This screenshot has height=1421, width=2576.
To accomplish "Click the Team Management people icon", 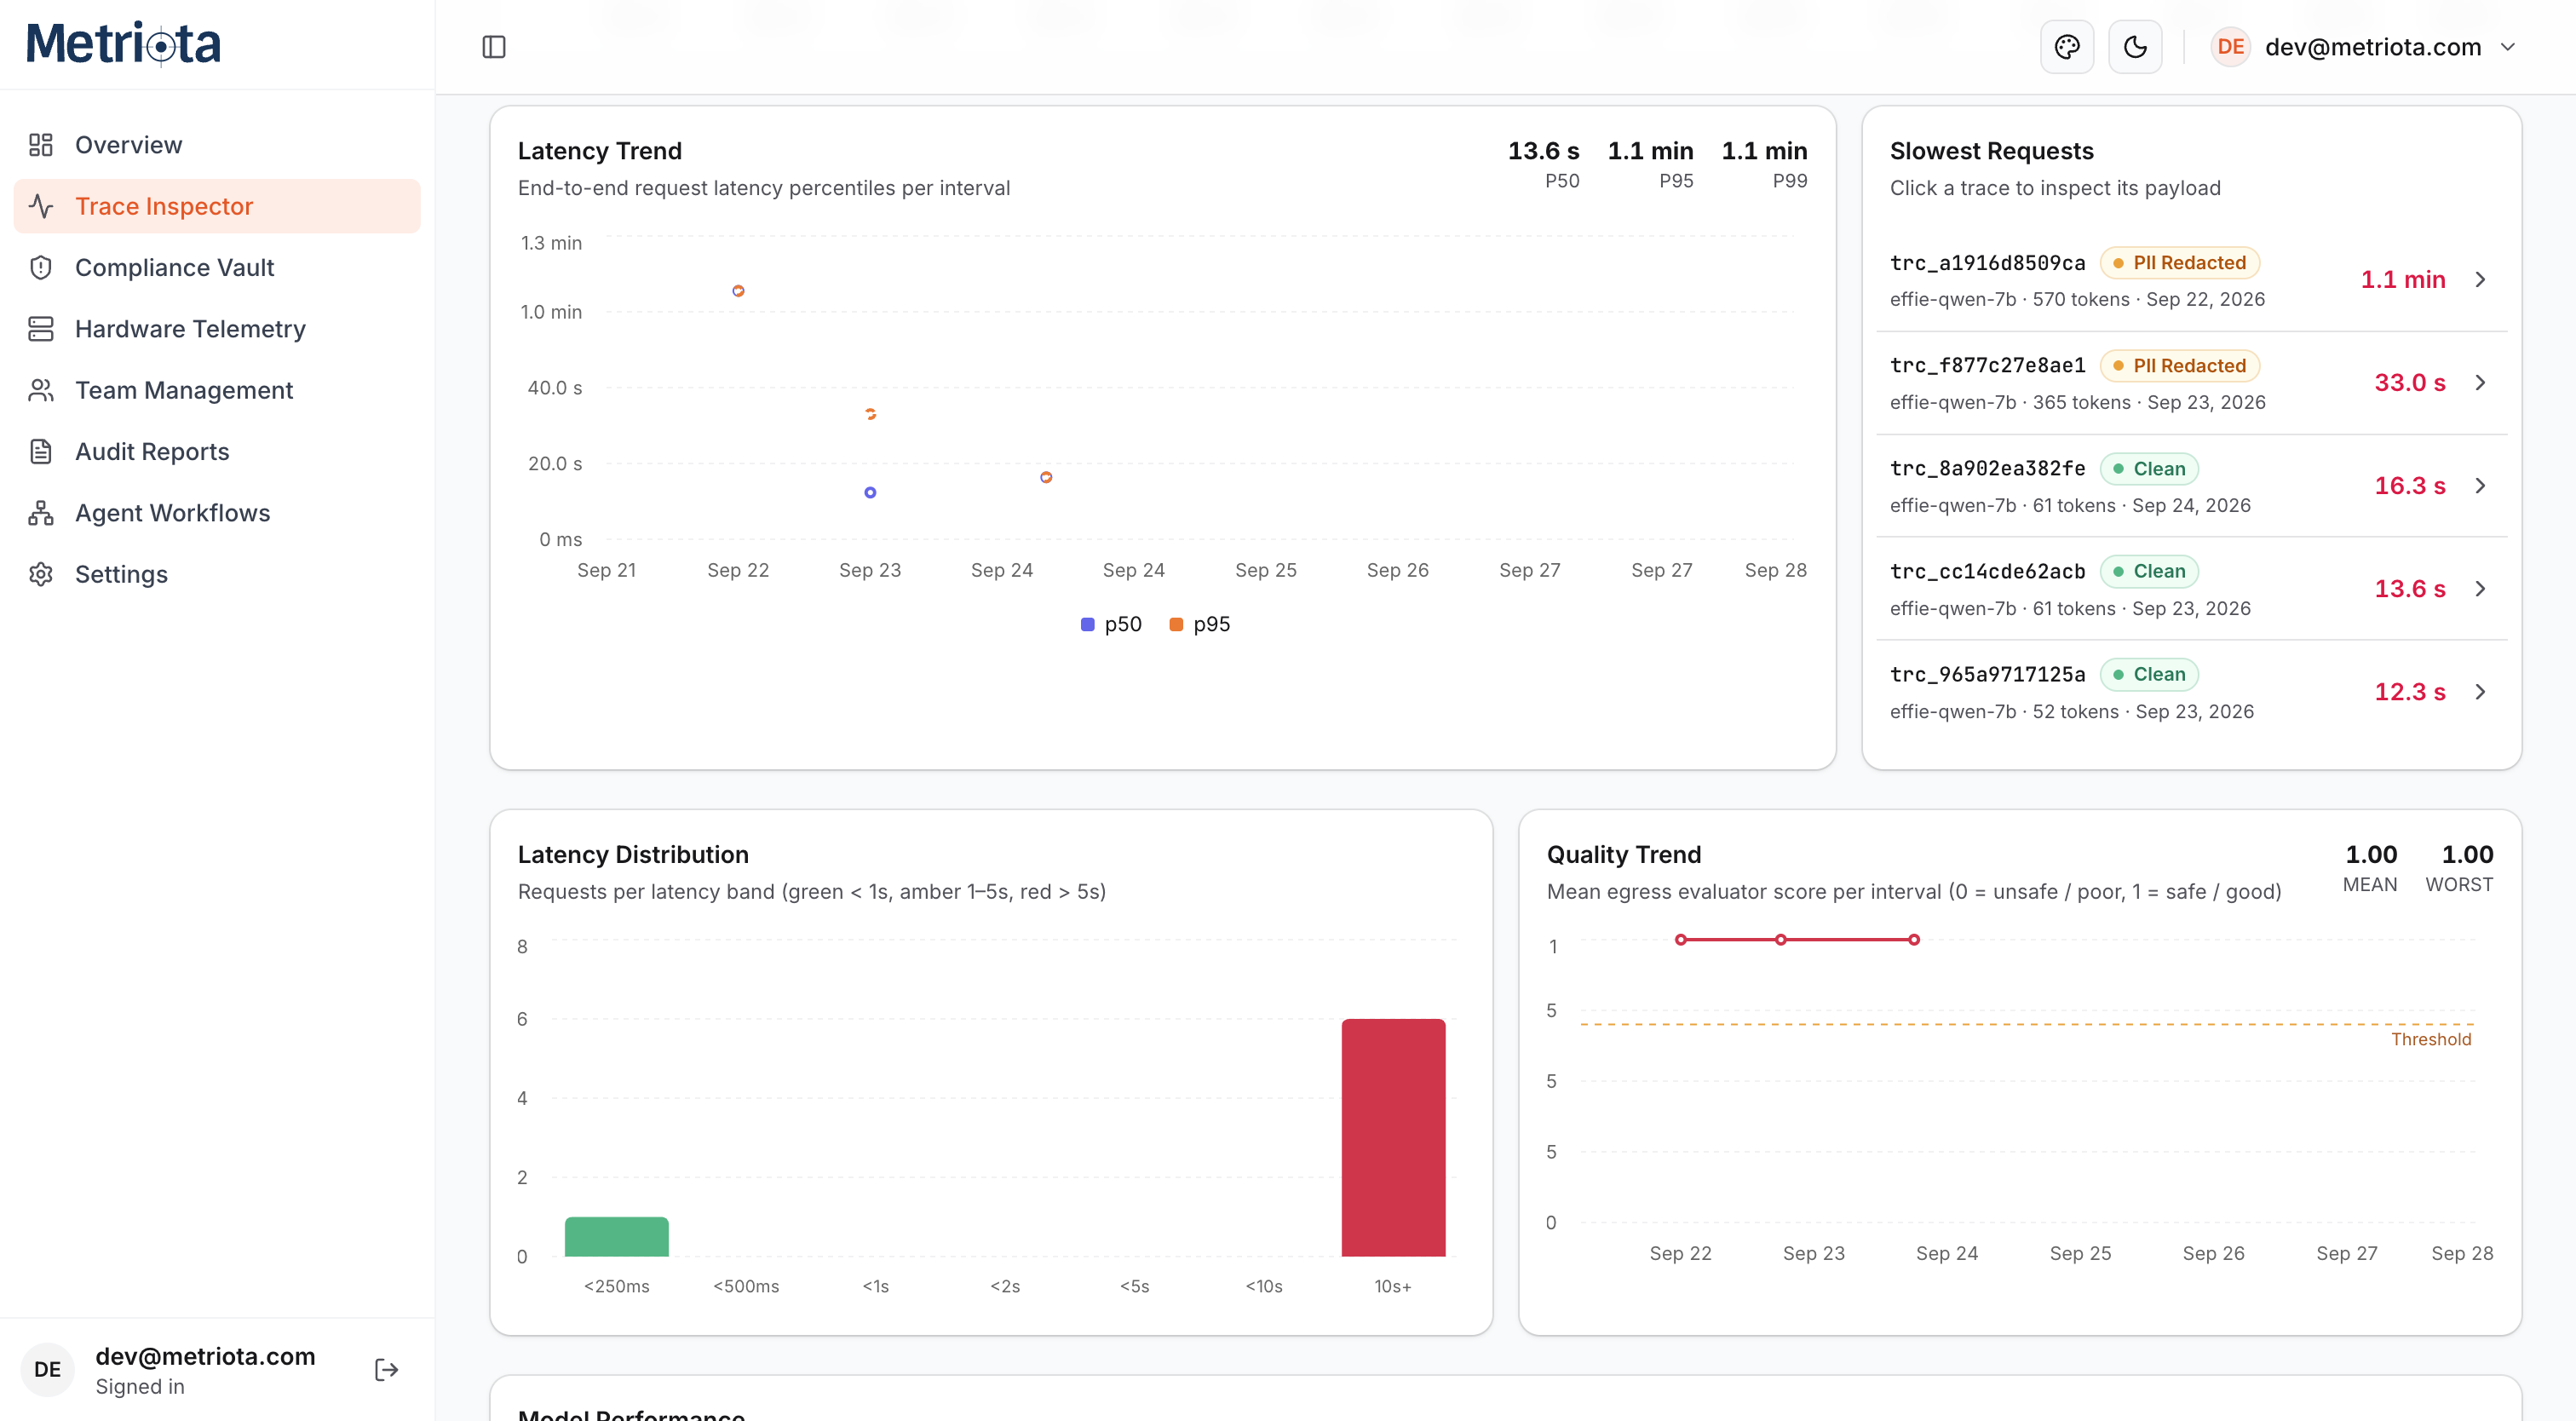I will [x=41, y=390].
